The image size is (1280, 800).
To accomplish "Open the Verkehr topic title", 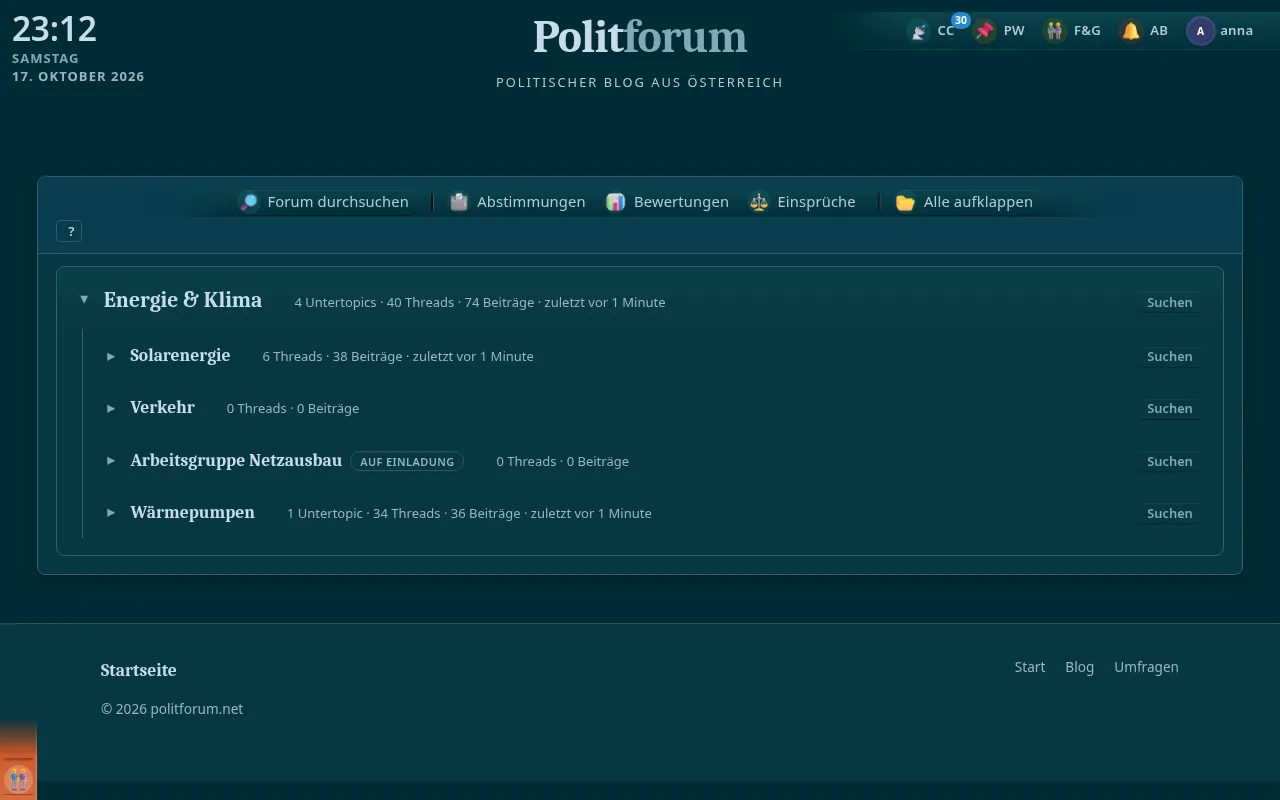I will click(x=162, y=407).
